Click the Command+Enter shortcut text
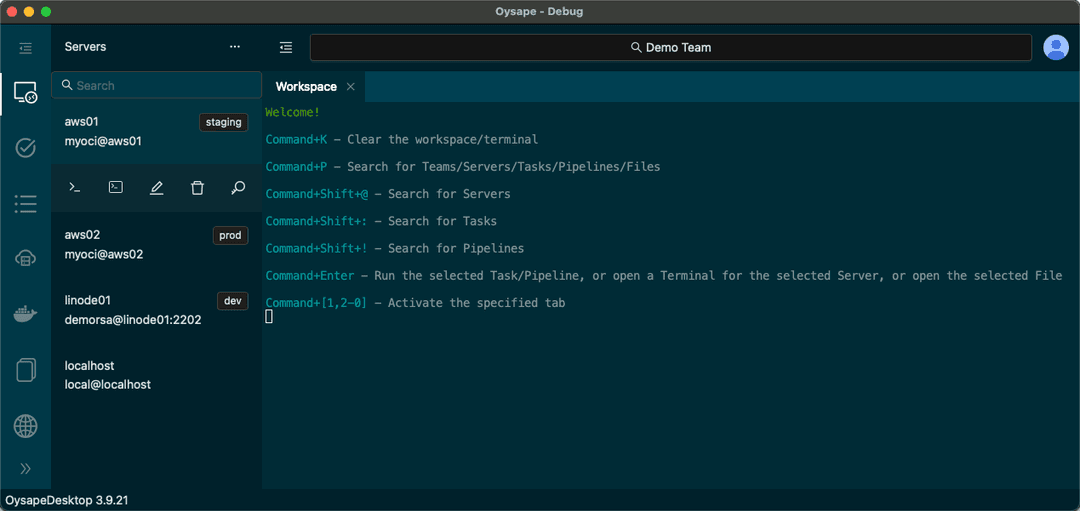The height and width of the screenshot is (511, 1080). (310, 275)
